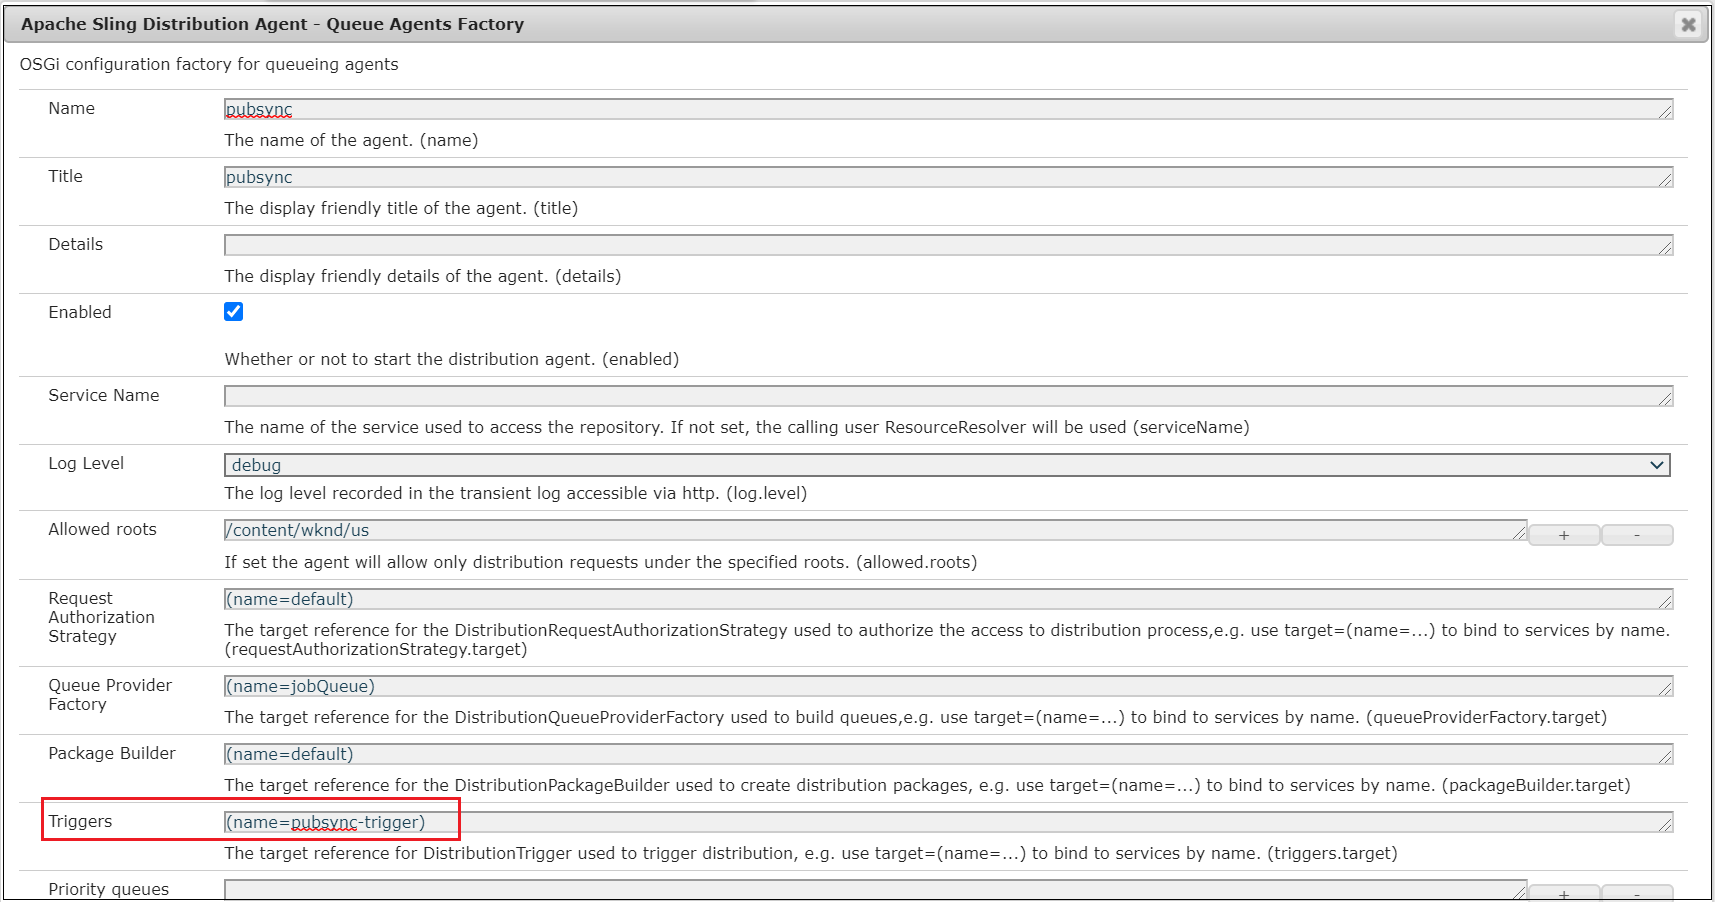
Task: Close the Queue Agents Factory dialog
Action: point(1688,24)
